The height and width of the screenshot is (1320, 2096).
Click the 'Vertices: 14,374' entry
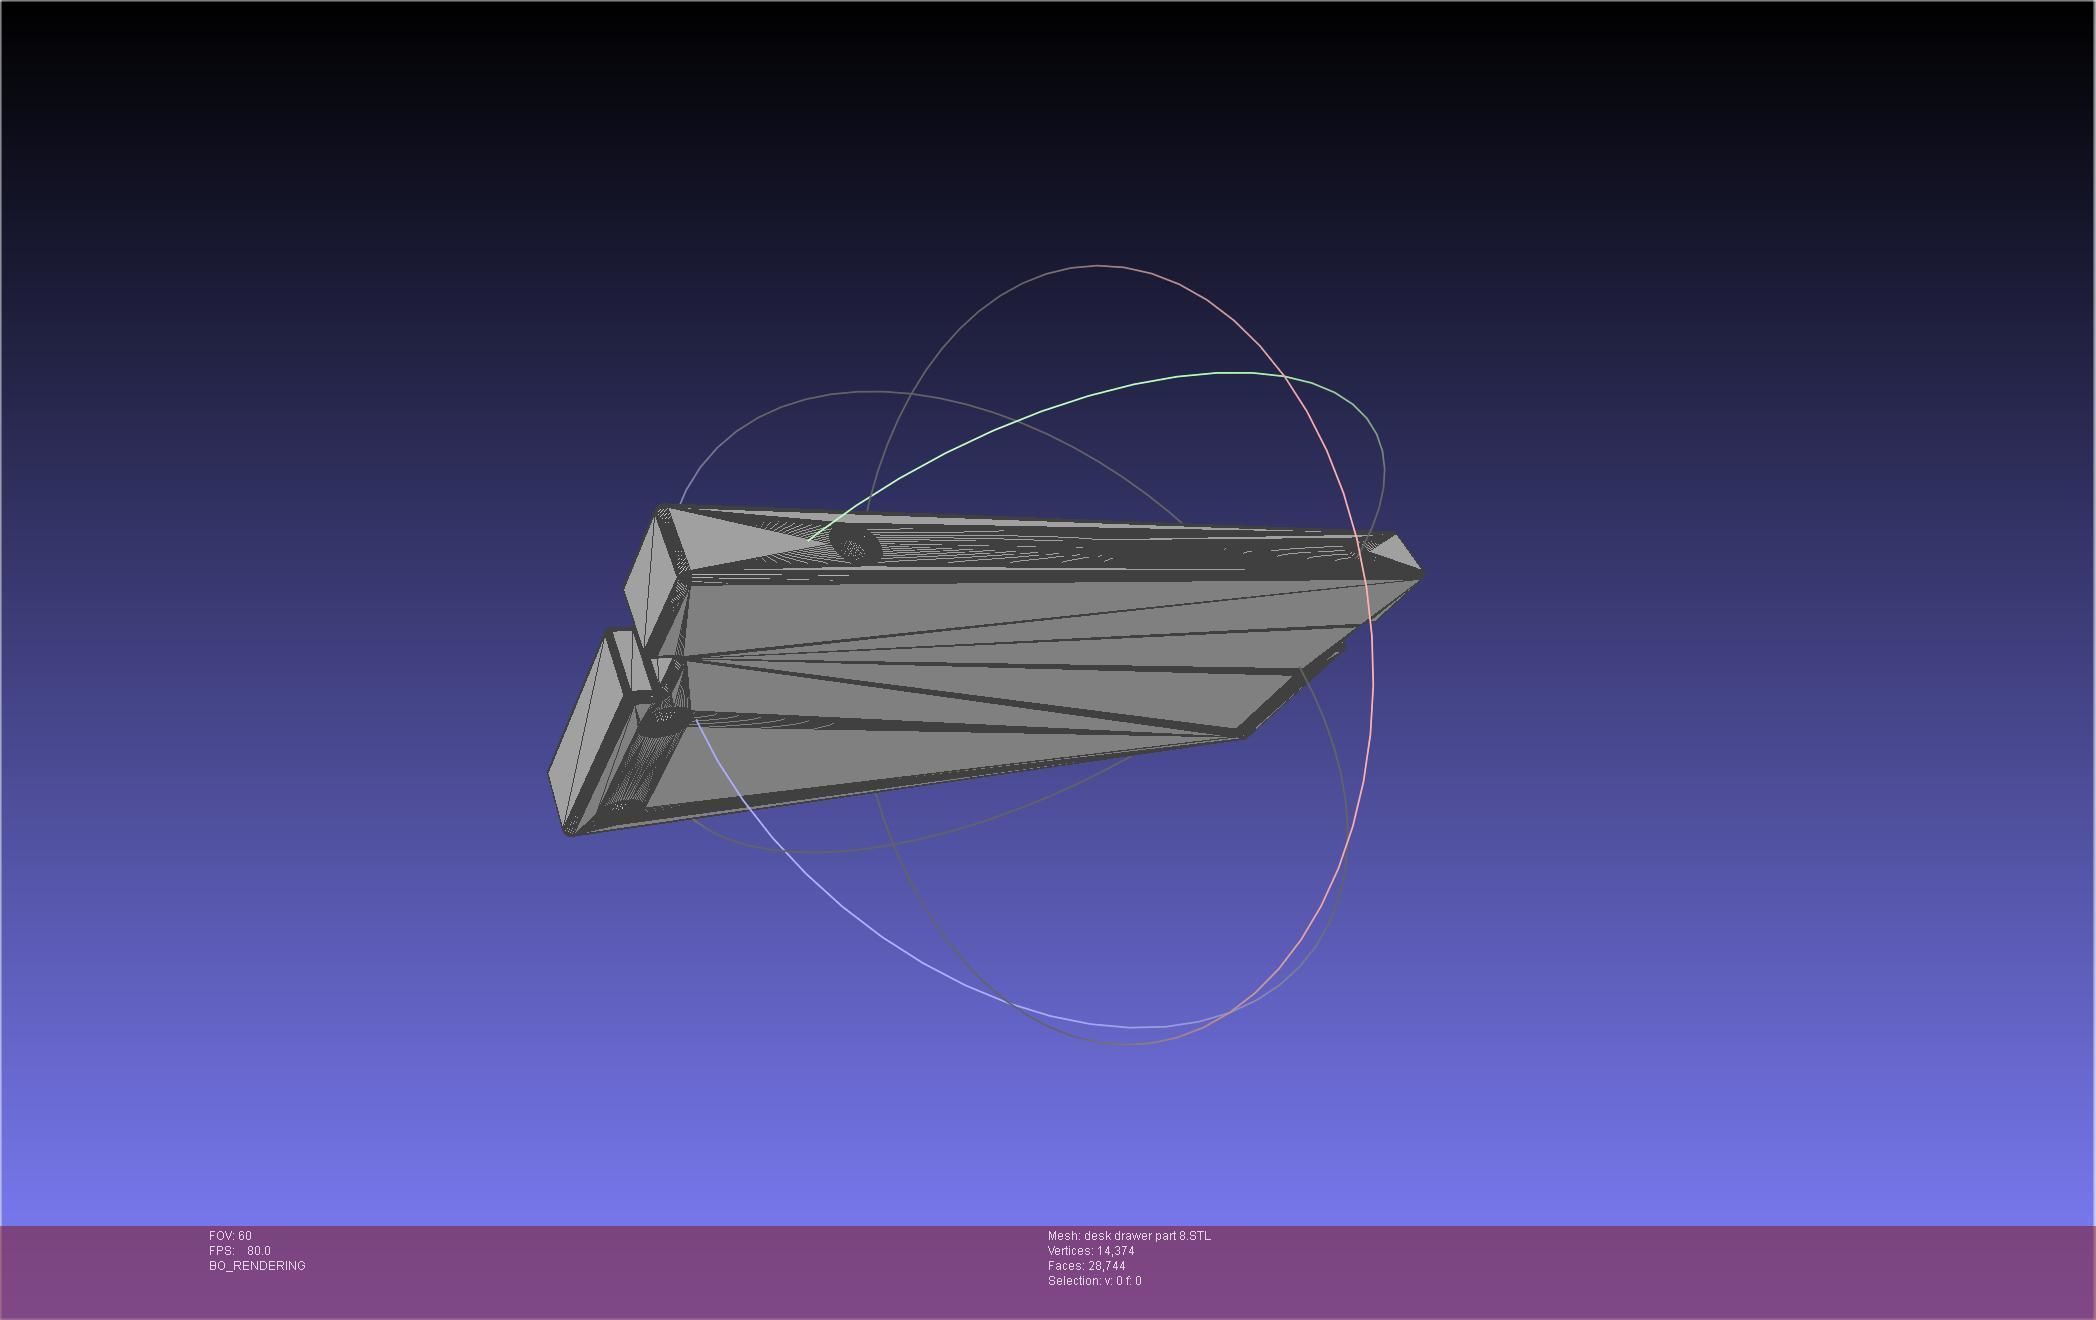tap(1091, 1251)
